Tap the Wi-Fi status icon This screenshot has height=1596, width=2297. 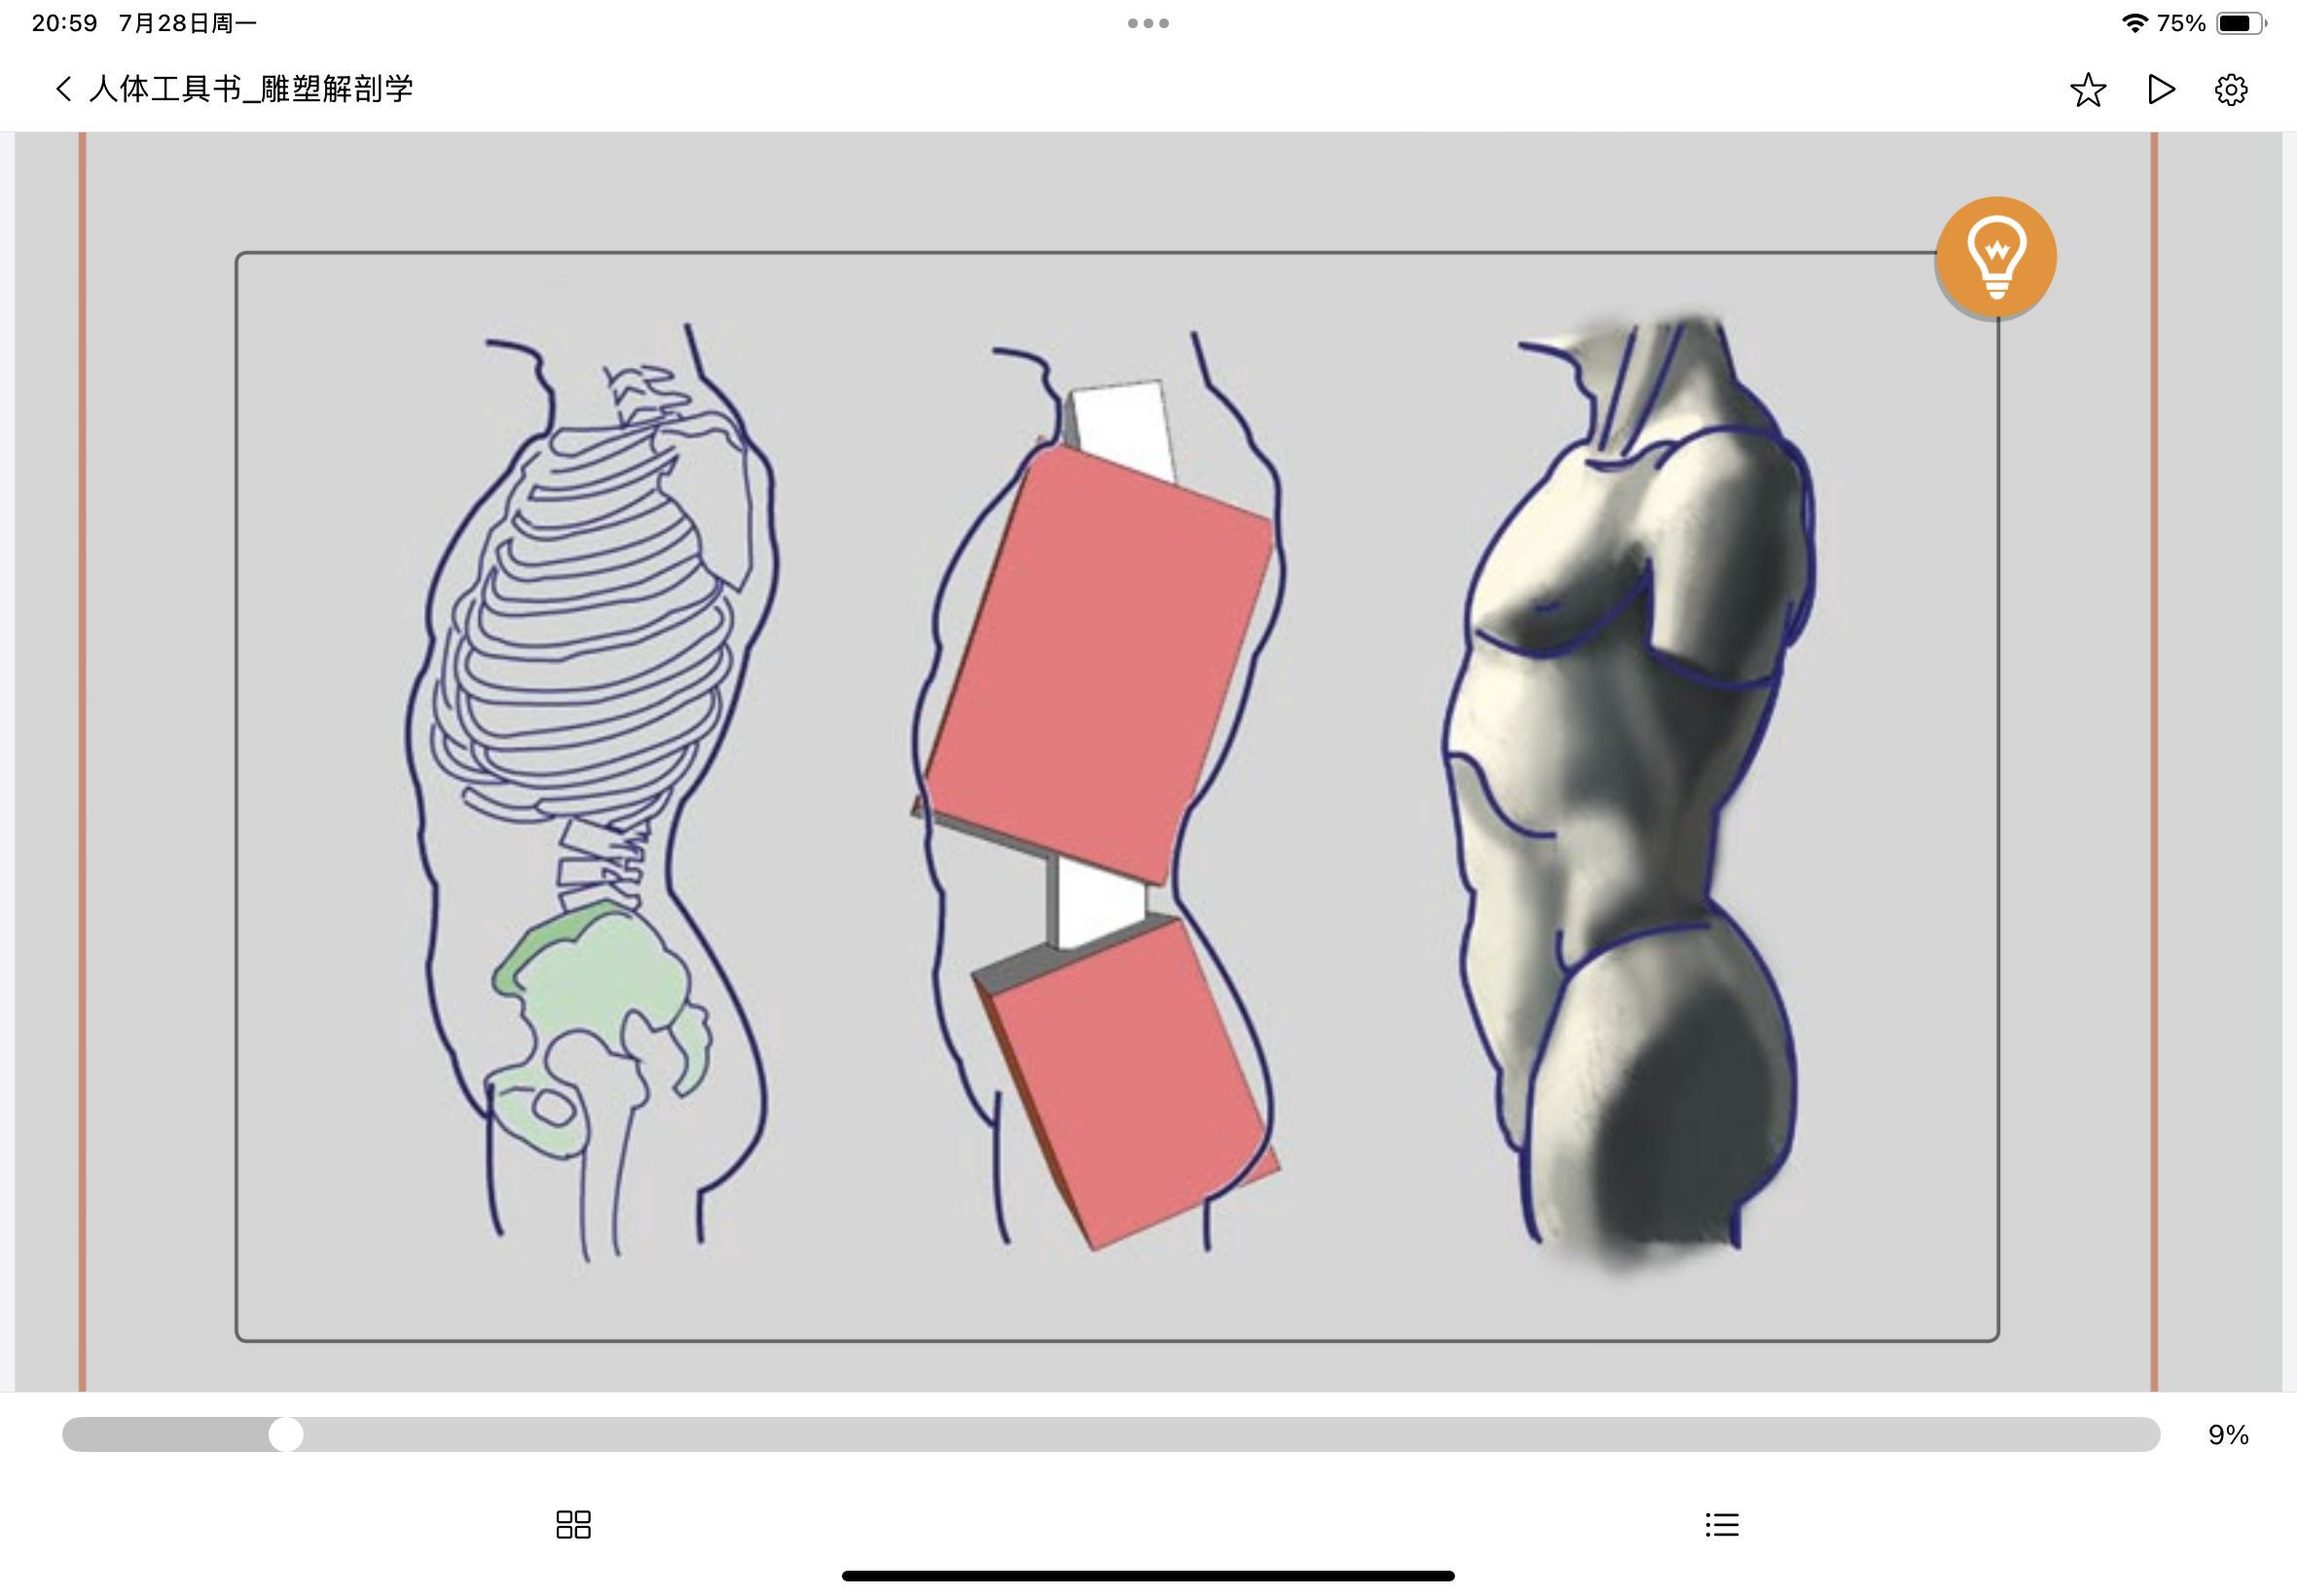click(x=2134, y=23)
